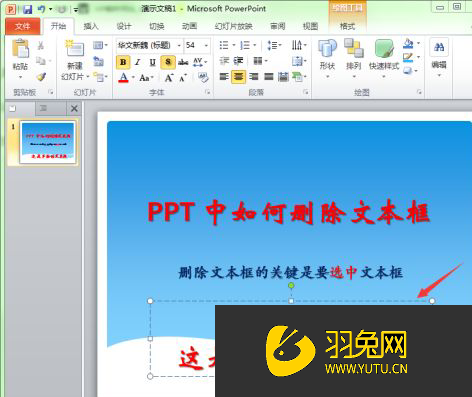Click the Distribute text alignment icon
472x397 pixels.
coord(283,77)
